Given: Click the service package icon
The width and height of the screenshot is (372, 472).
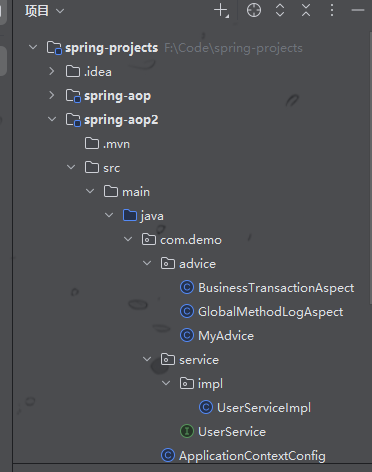Looking at the screenshot, I should (168, 359).
